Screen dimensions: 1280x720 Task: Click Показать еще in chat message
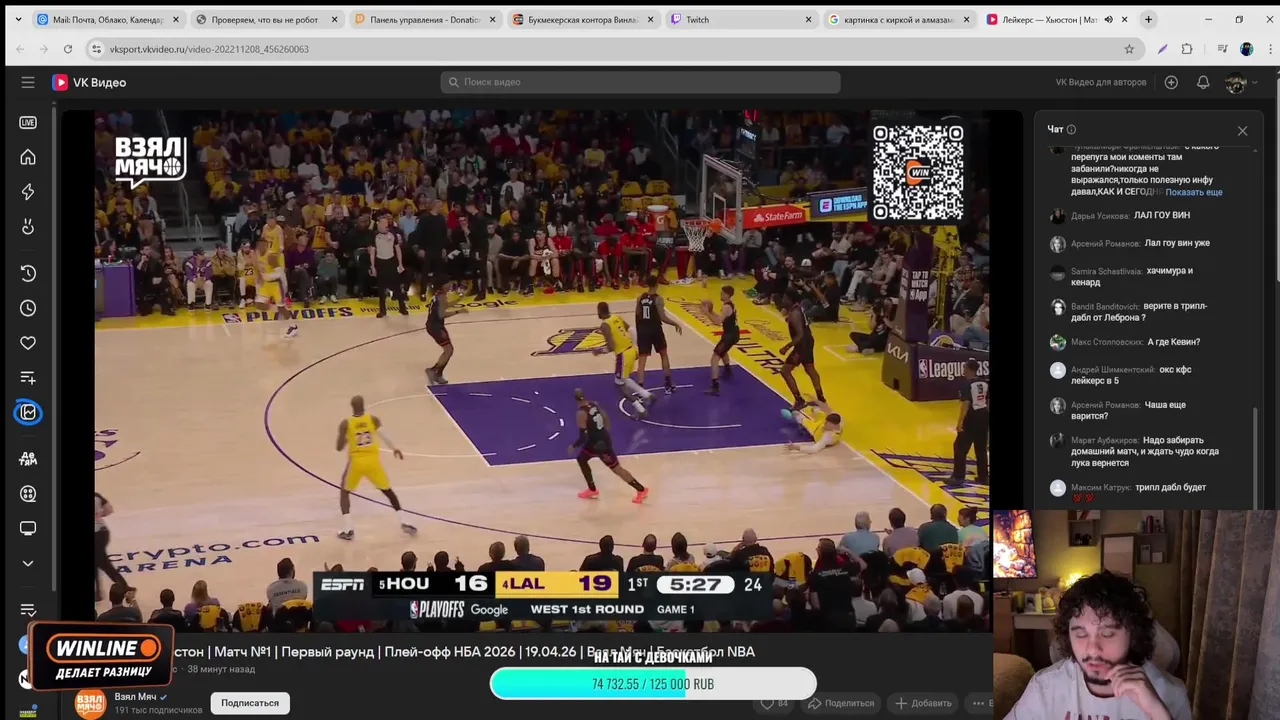[1194, 192]
